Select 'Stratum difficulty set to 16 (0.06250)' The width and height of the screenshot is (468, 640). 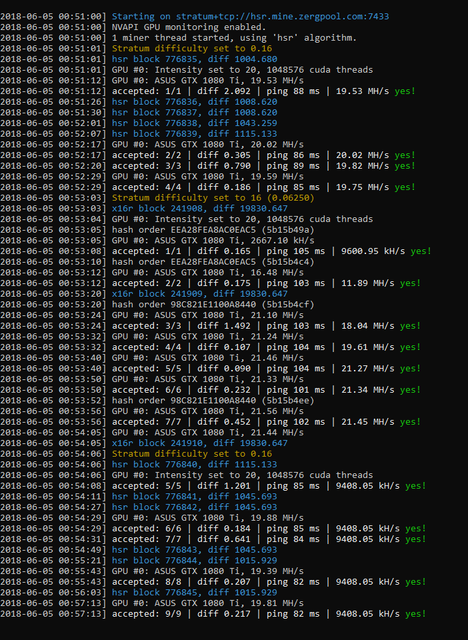click(x=157, y=198)
